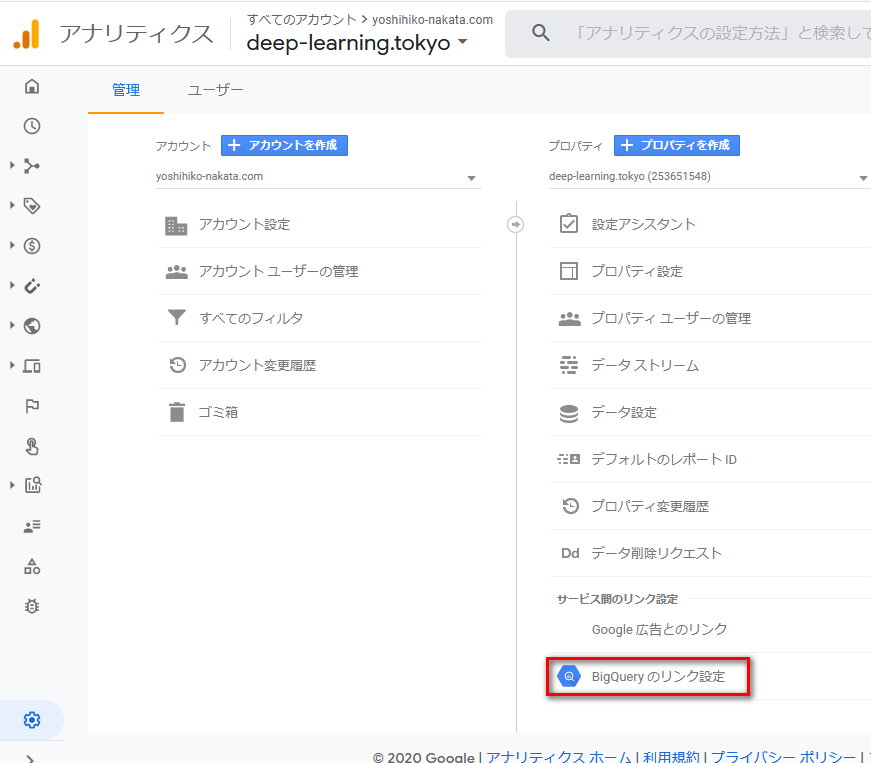Click the funnel filter icon

coord(177,318)
